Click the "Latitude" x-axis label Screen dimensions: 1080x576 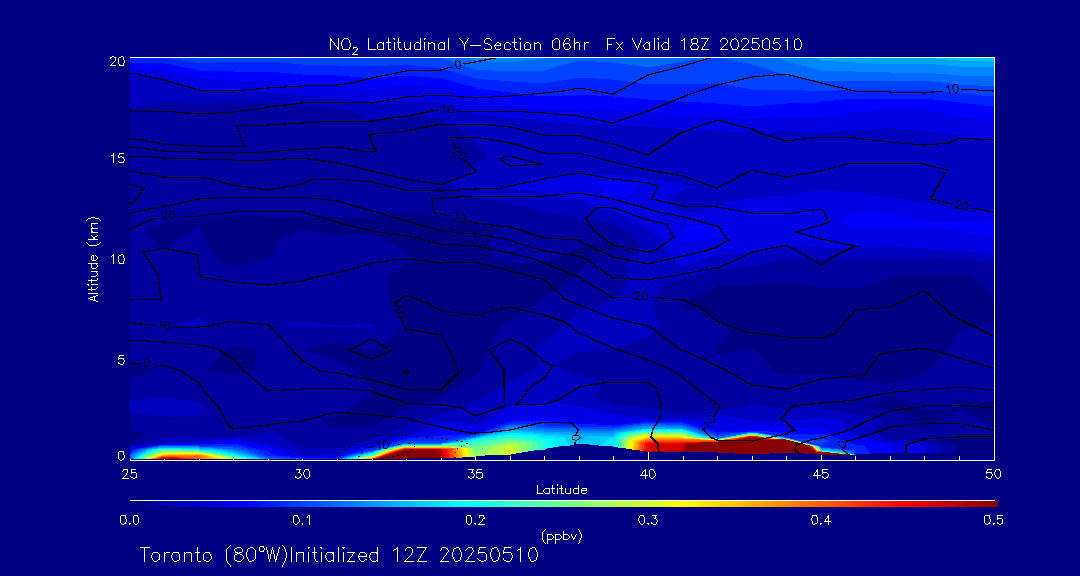(x=562, y=489)
